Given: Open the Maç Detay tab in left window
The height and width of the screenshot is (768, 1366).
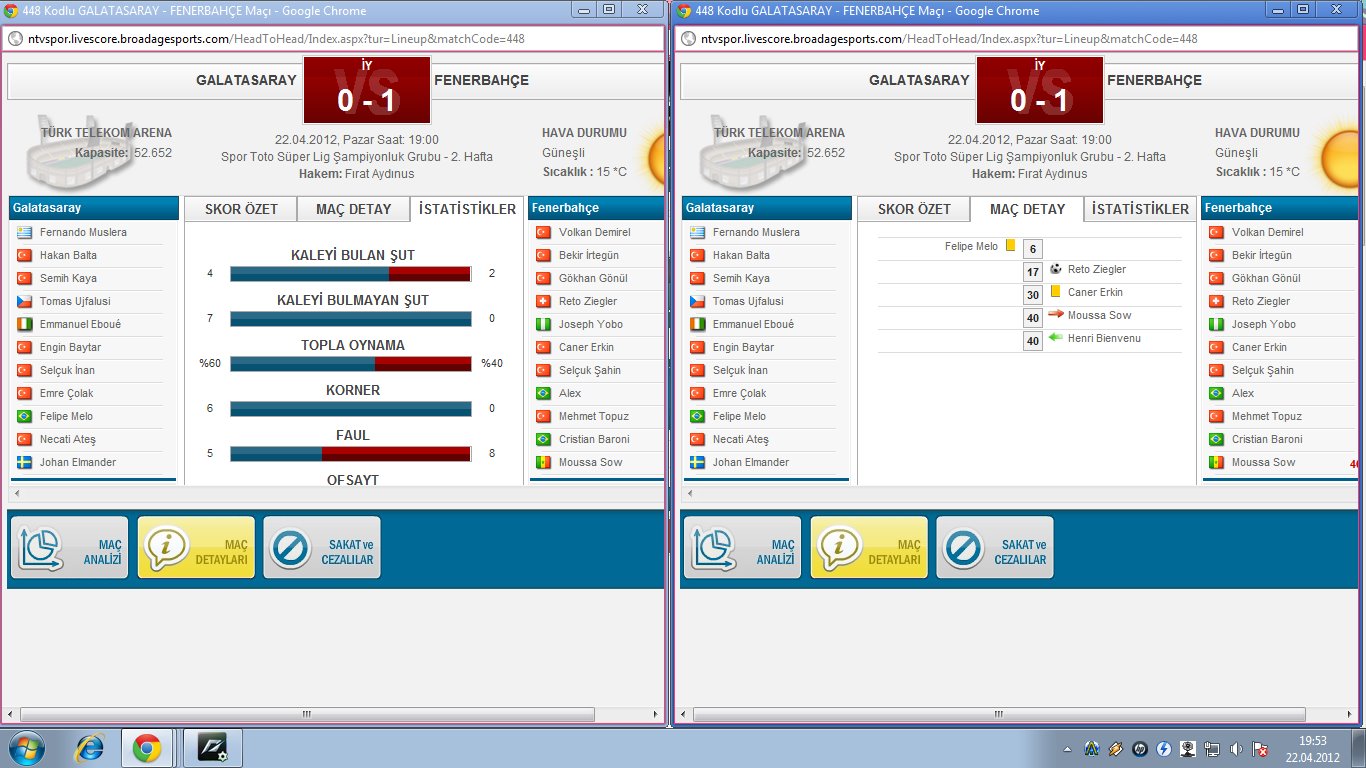Looking at the screenshot, I should coord(353,209).
